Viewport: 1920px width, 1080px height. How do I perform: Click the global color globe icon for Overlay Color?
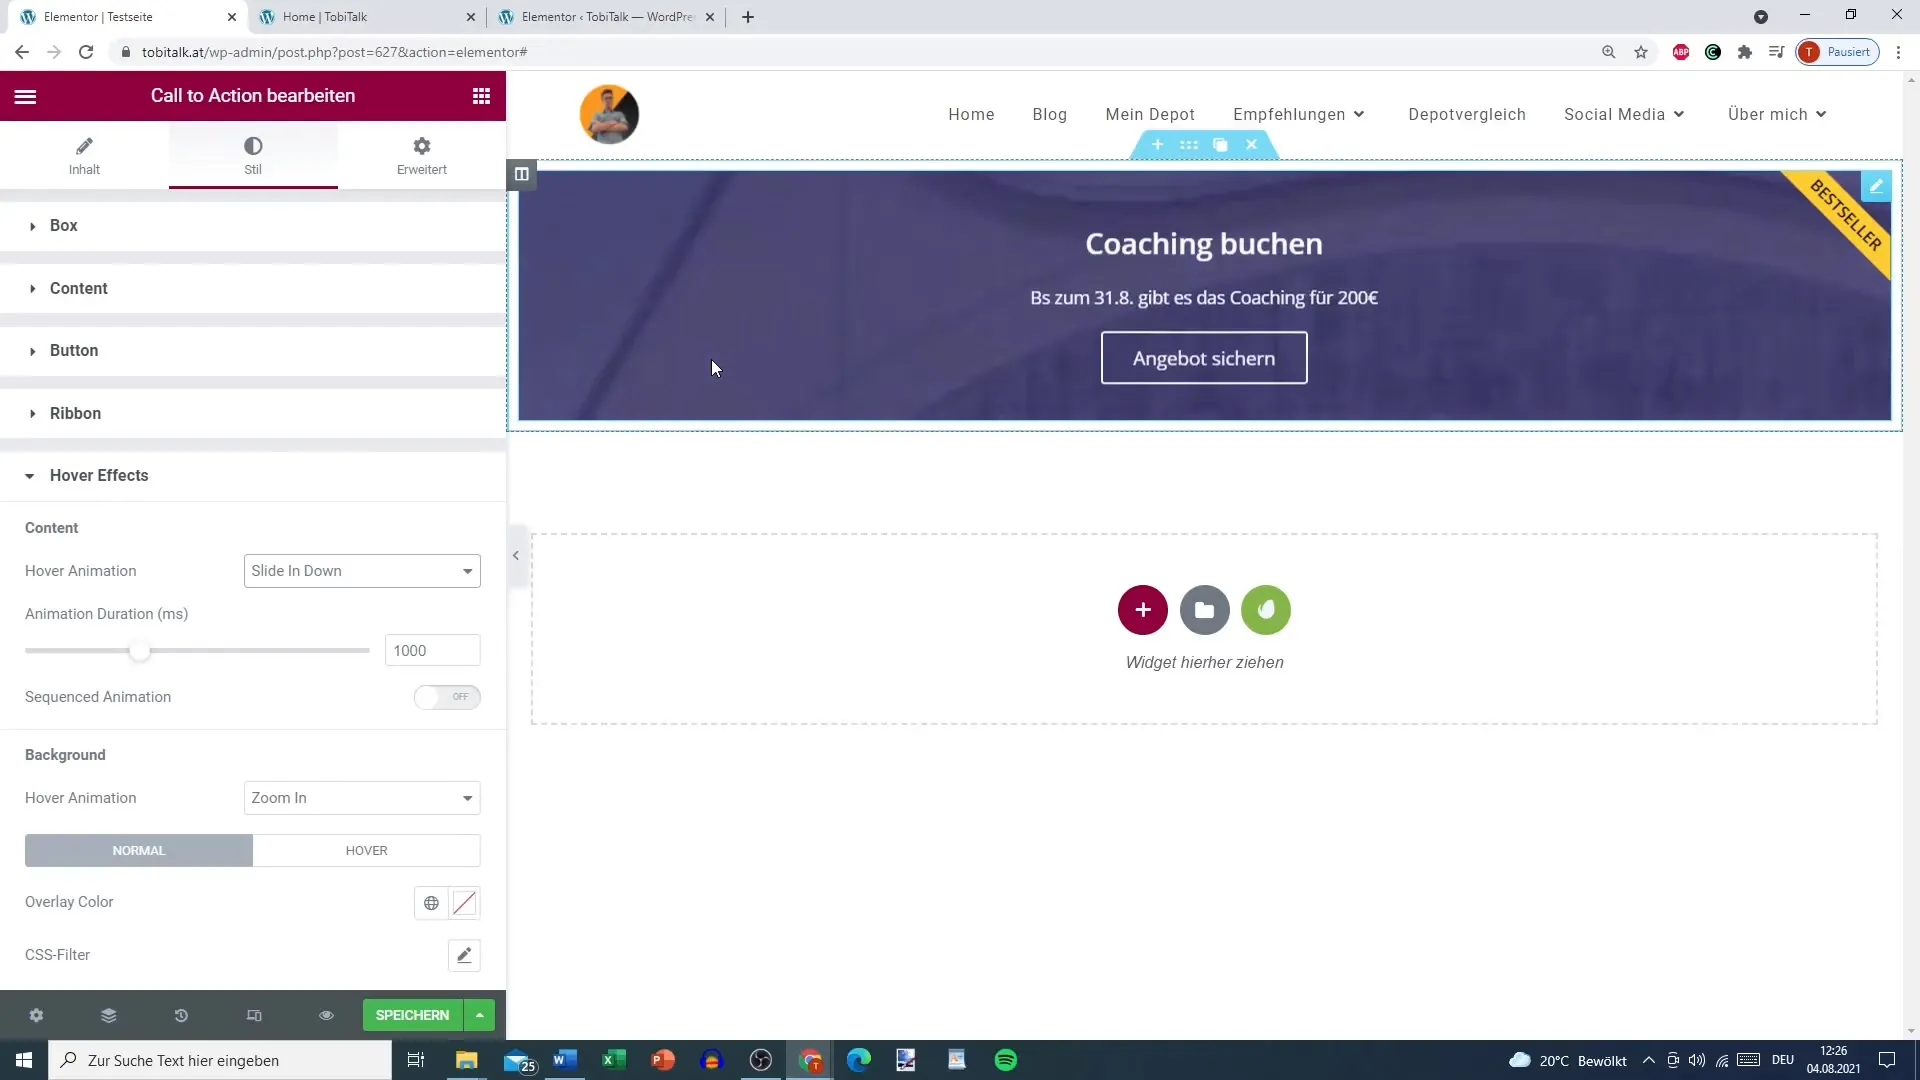431,903
